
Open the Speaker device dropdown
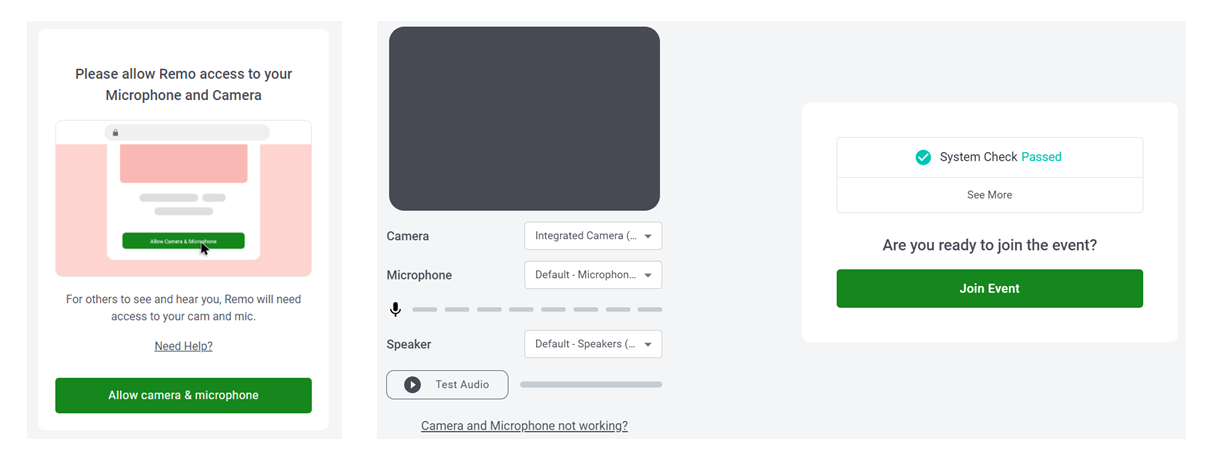tap(593, 344)
